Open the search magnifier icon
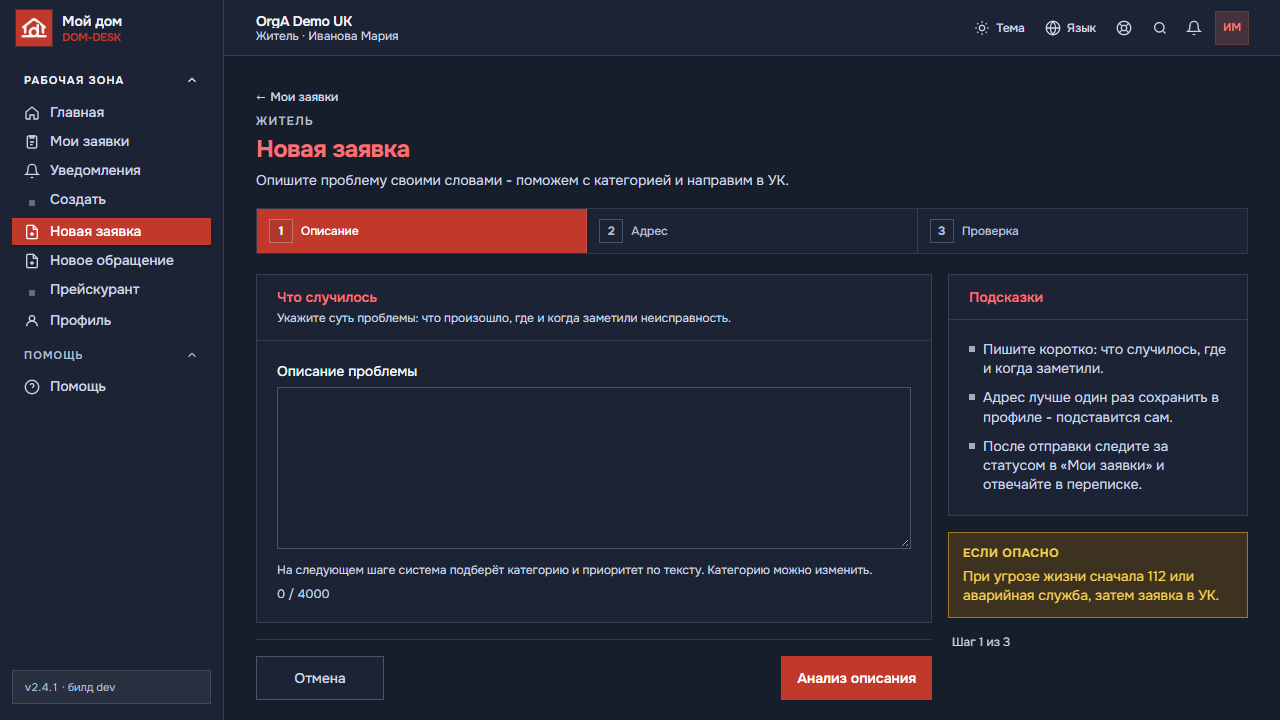 (x=1160, y=28)
